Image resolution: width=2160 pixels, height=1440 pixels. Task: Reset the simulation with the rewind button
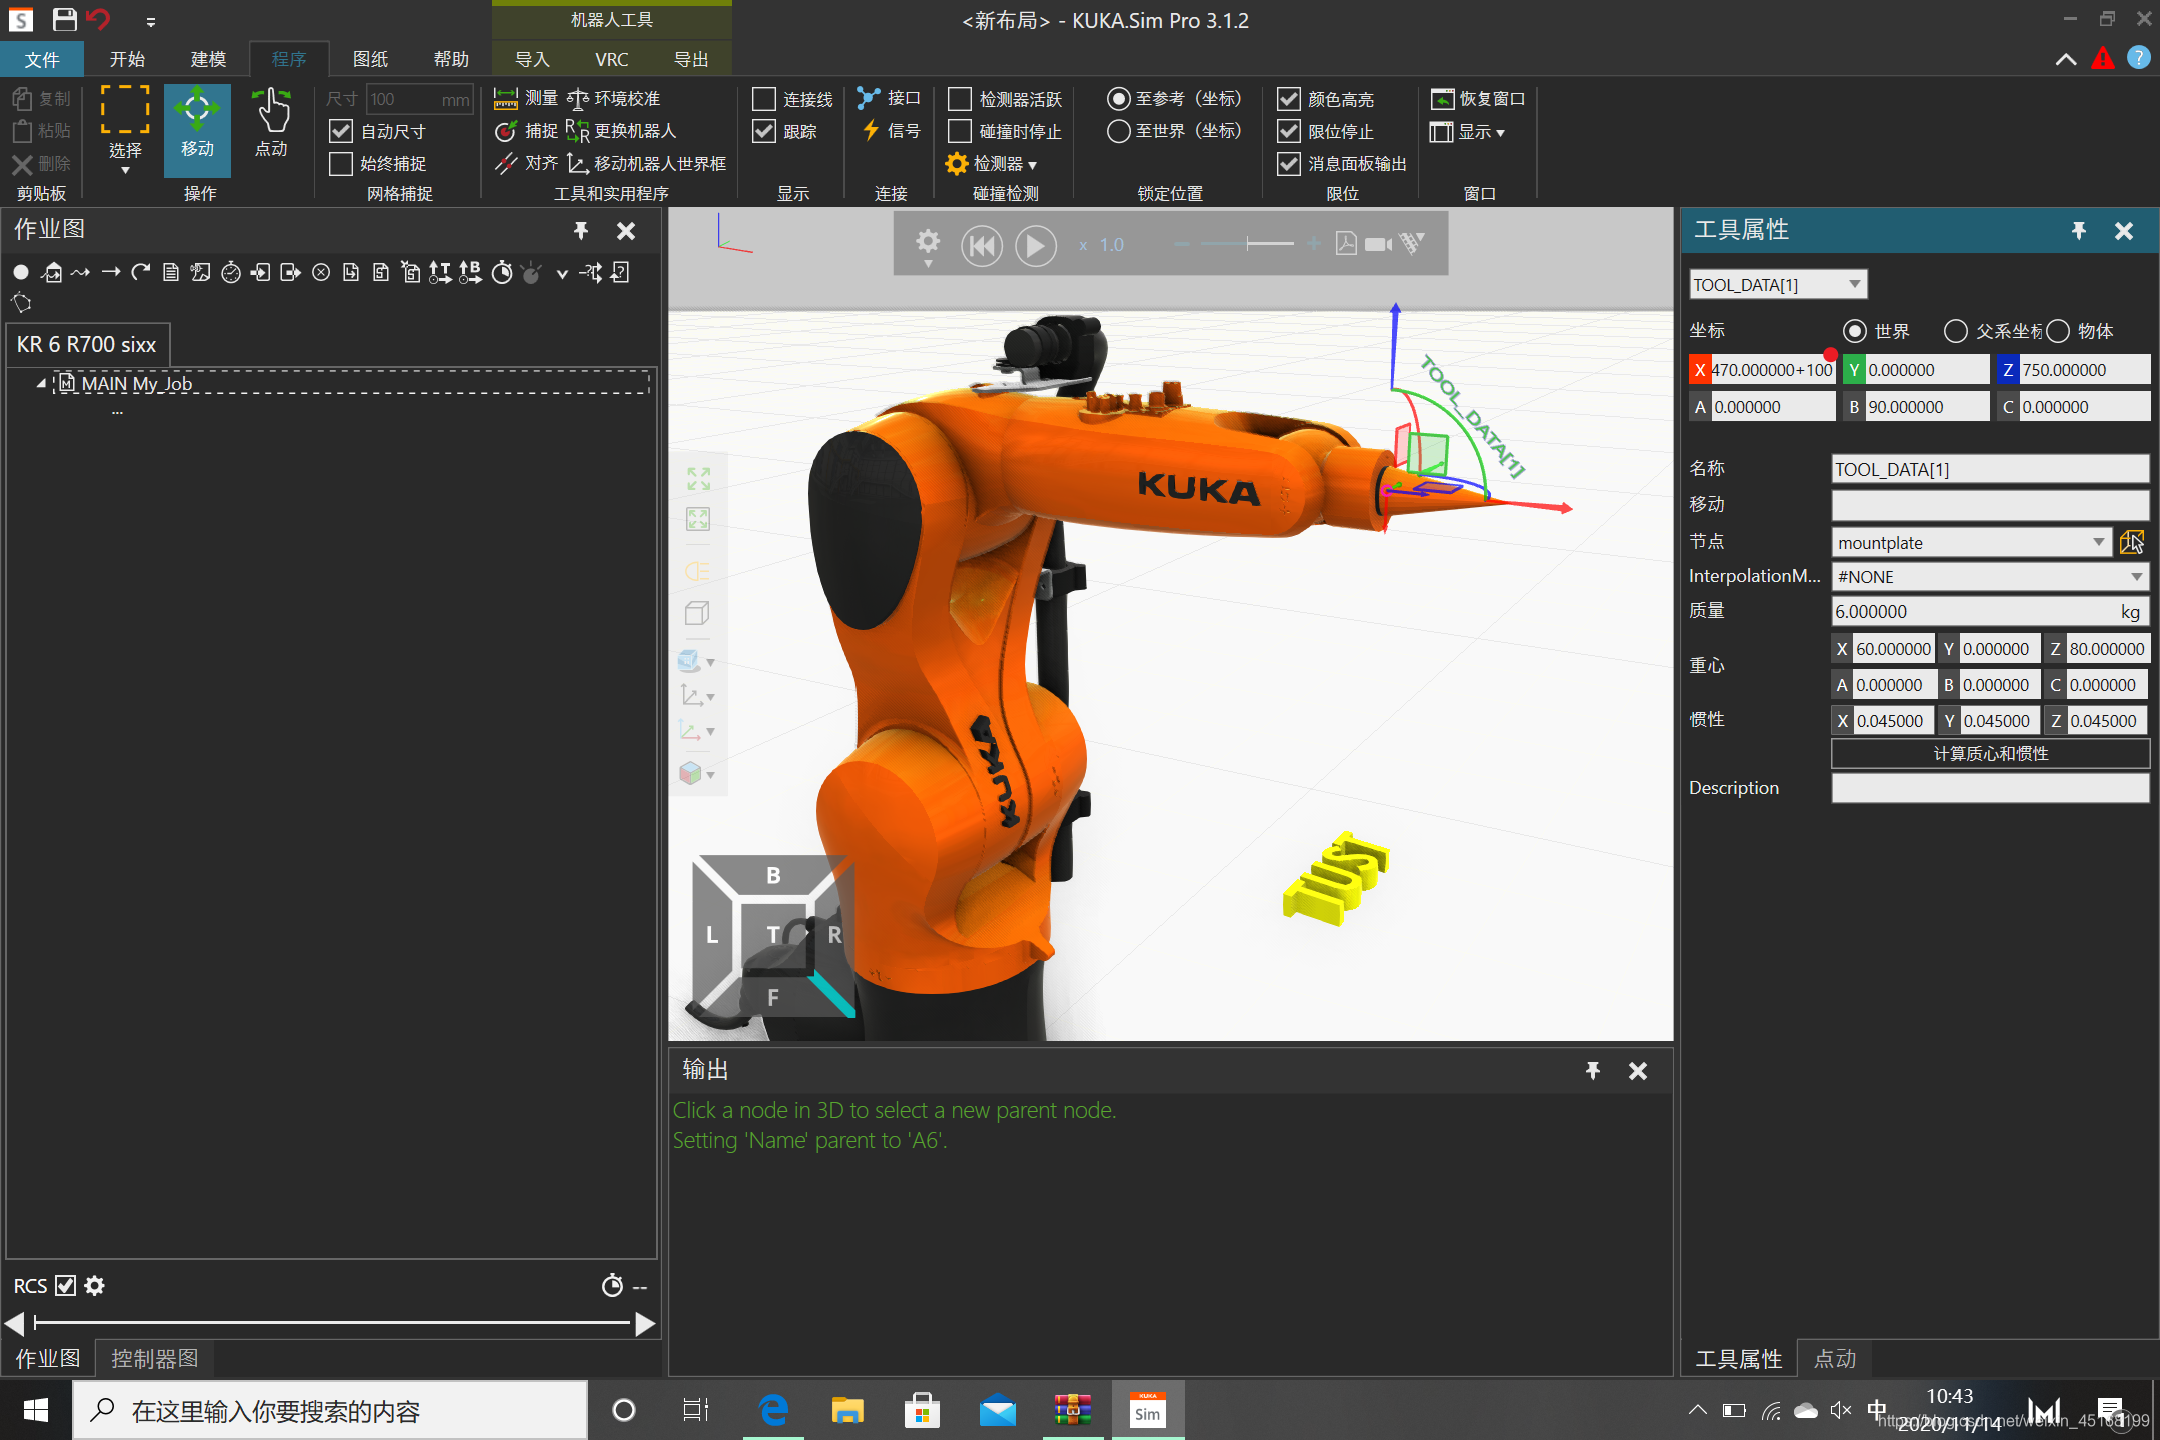pyautogui.click(x=981, y=245)
